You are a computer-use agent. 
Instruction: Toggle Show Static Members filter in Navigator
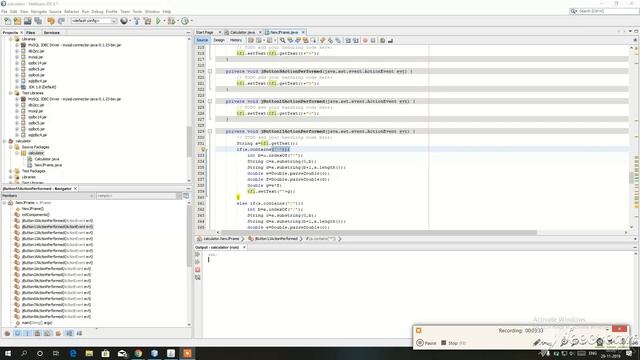(x=27, y=333)
